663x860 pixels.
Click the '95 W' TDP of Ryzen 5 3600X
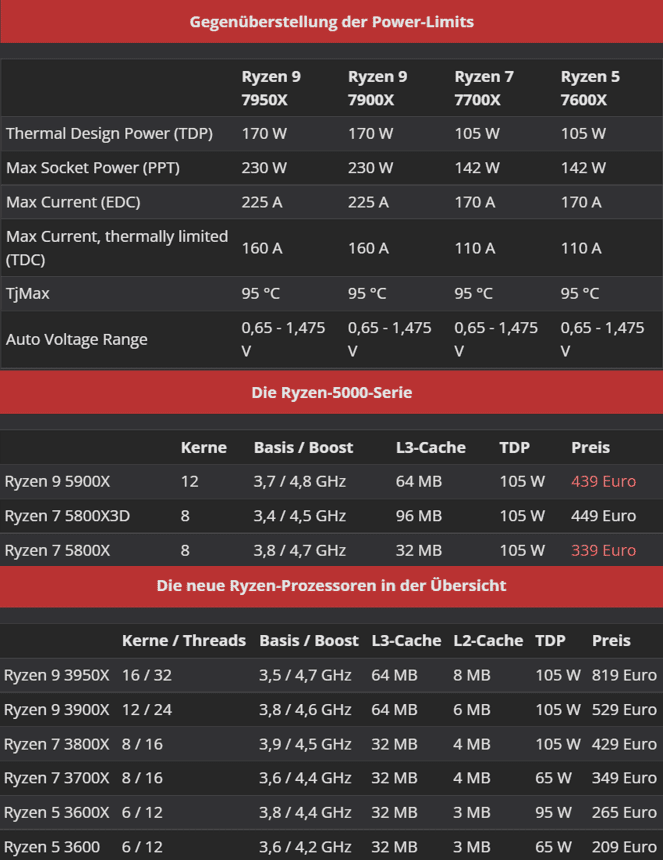(553, 813)
